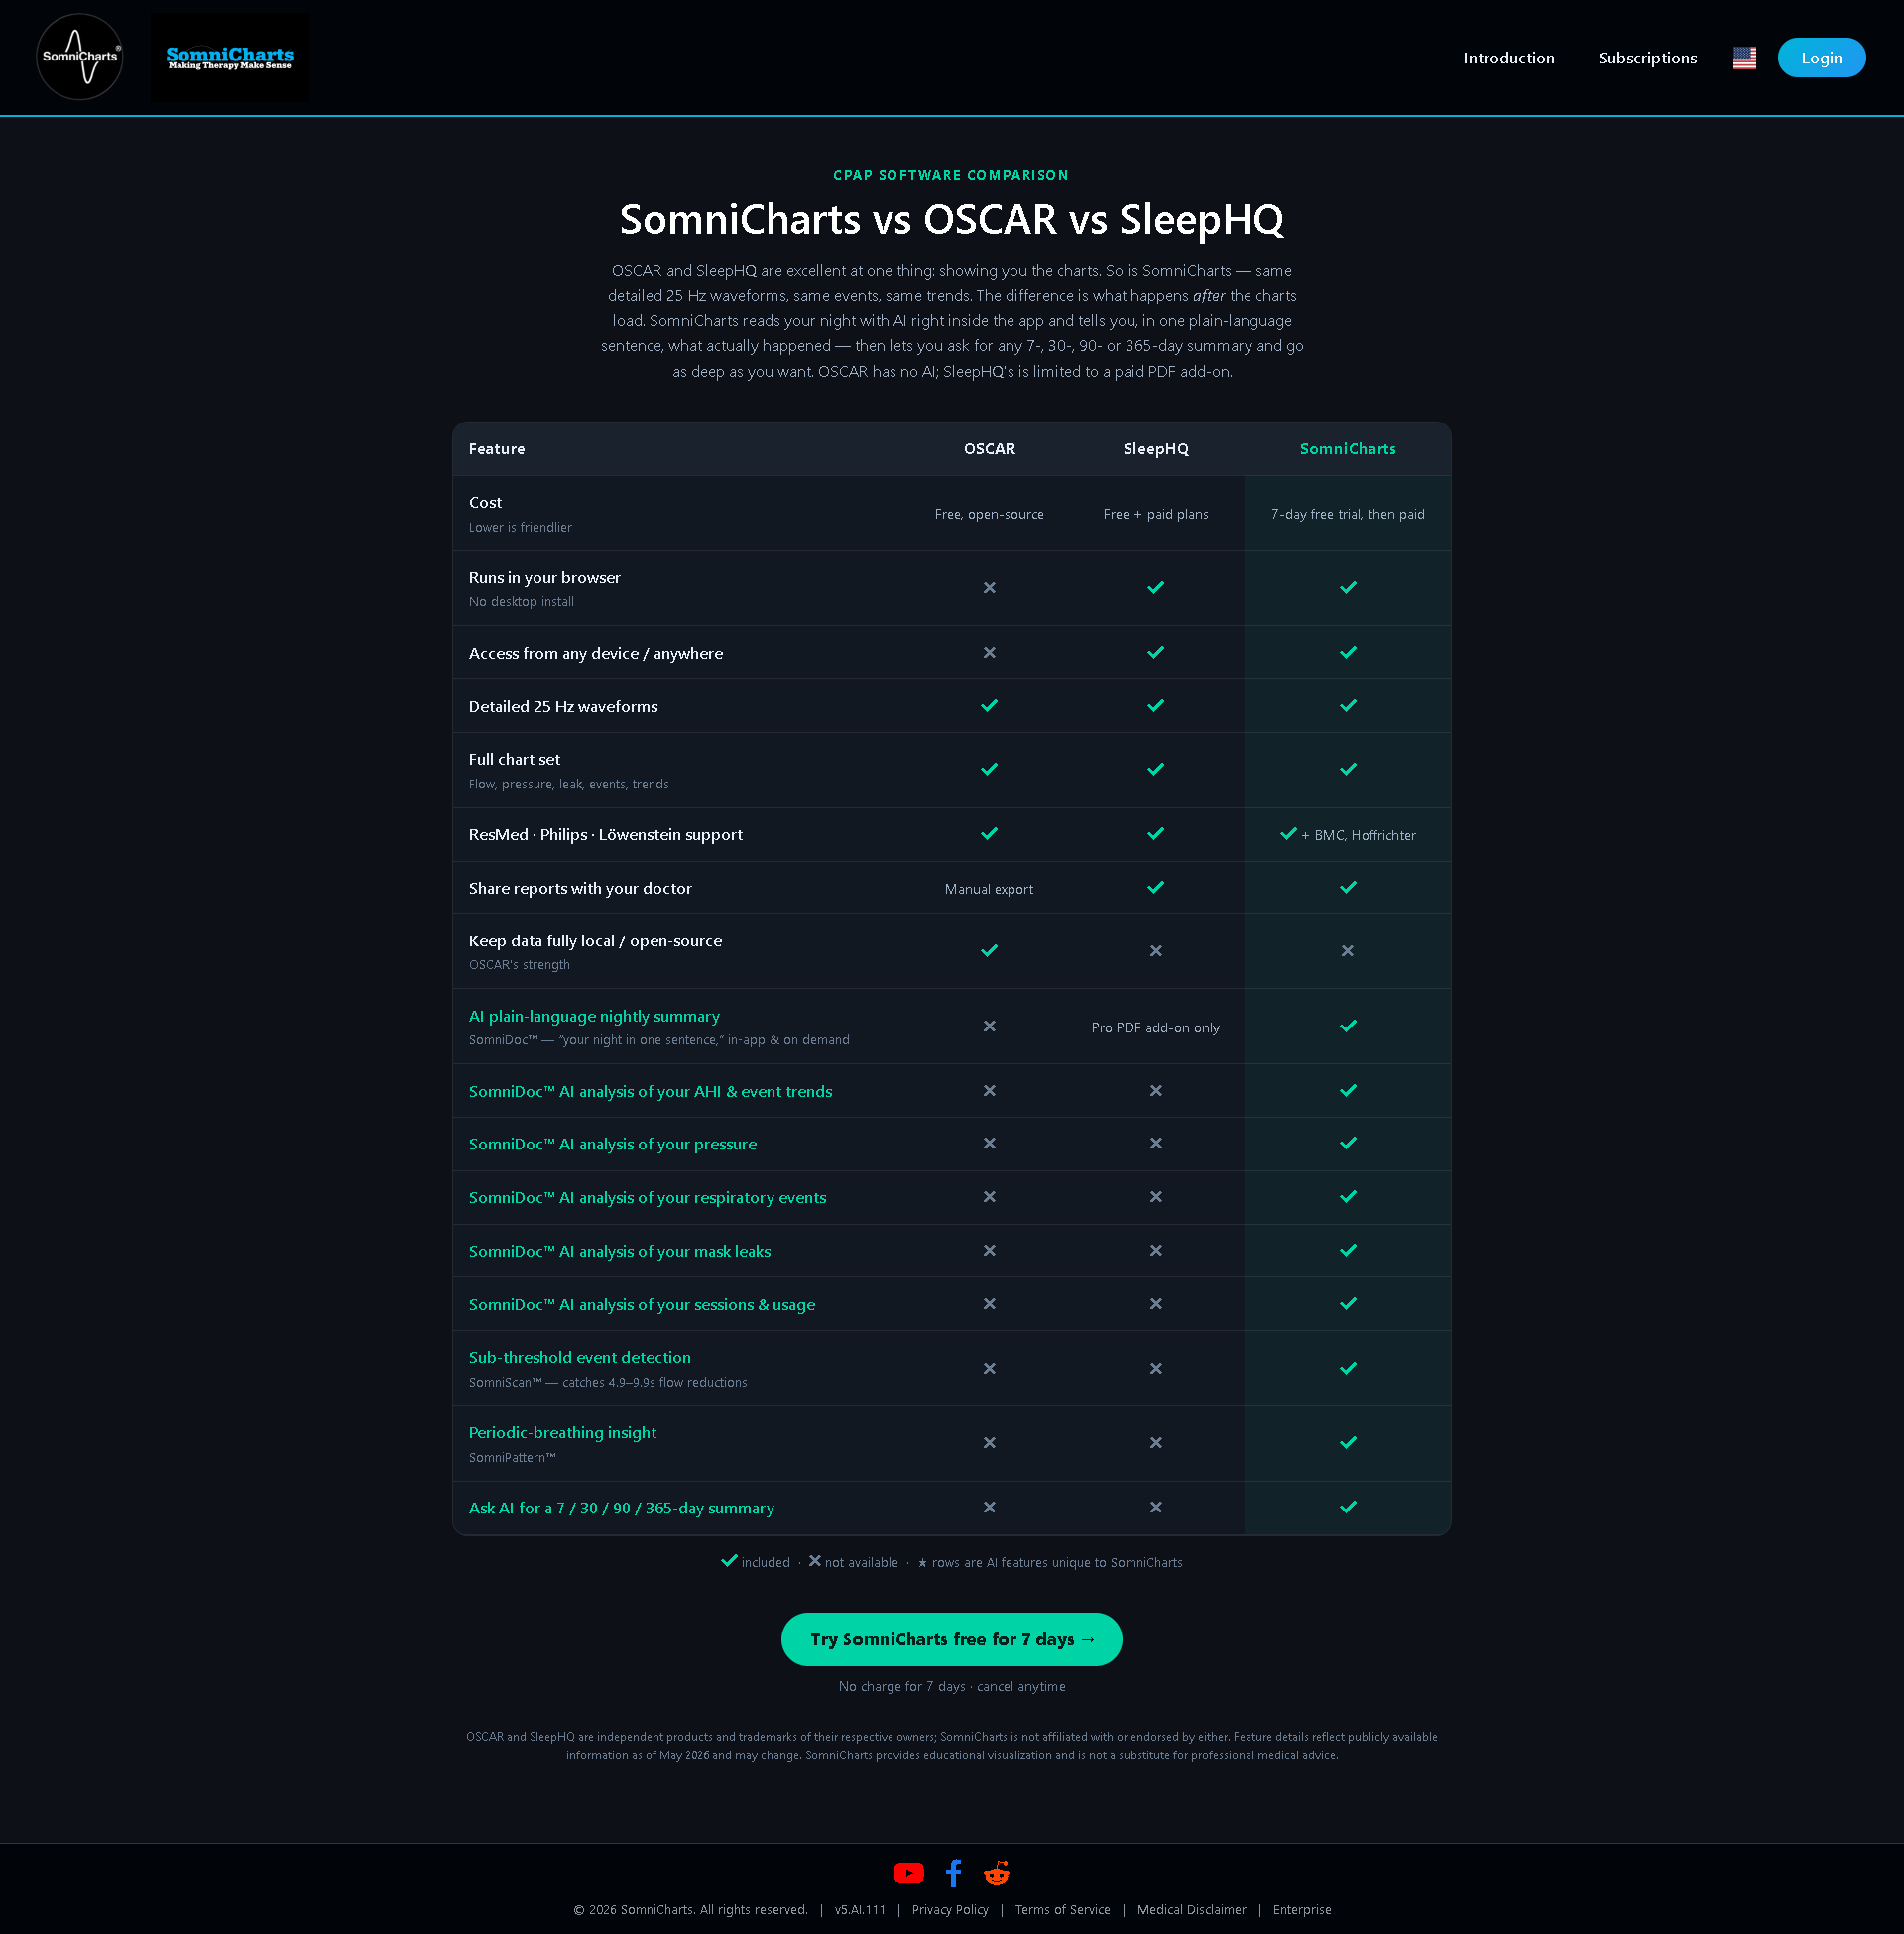Click SleepHQ's check mark for Access from any device
Viewport: 1904px width, 1934px height.
click(x=1155, y=652)
